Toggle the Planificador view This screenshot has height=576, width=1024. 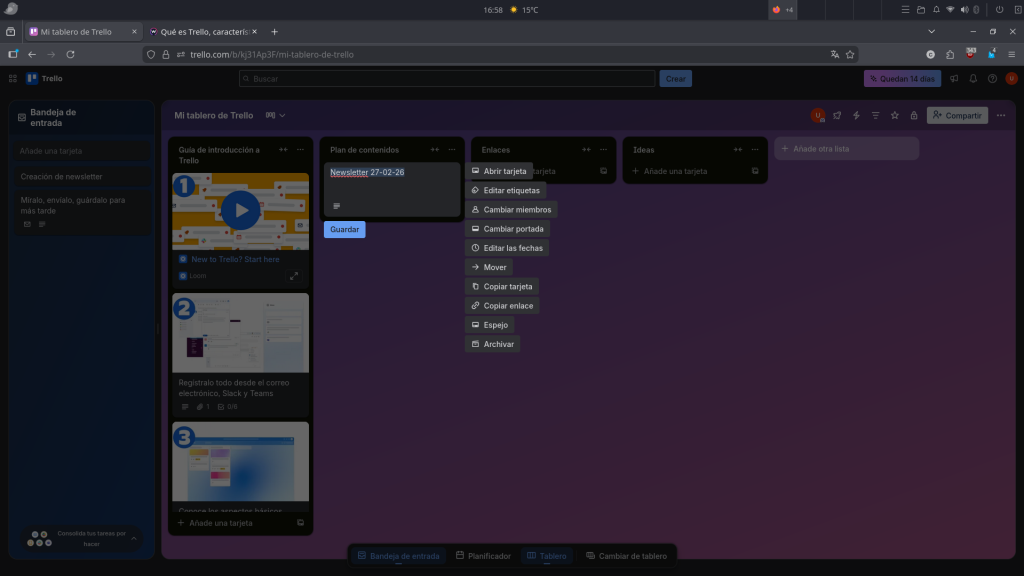tap(483, 556)
